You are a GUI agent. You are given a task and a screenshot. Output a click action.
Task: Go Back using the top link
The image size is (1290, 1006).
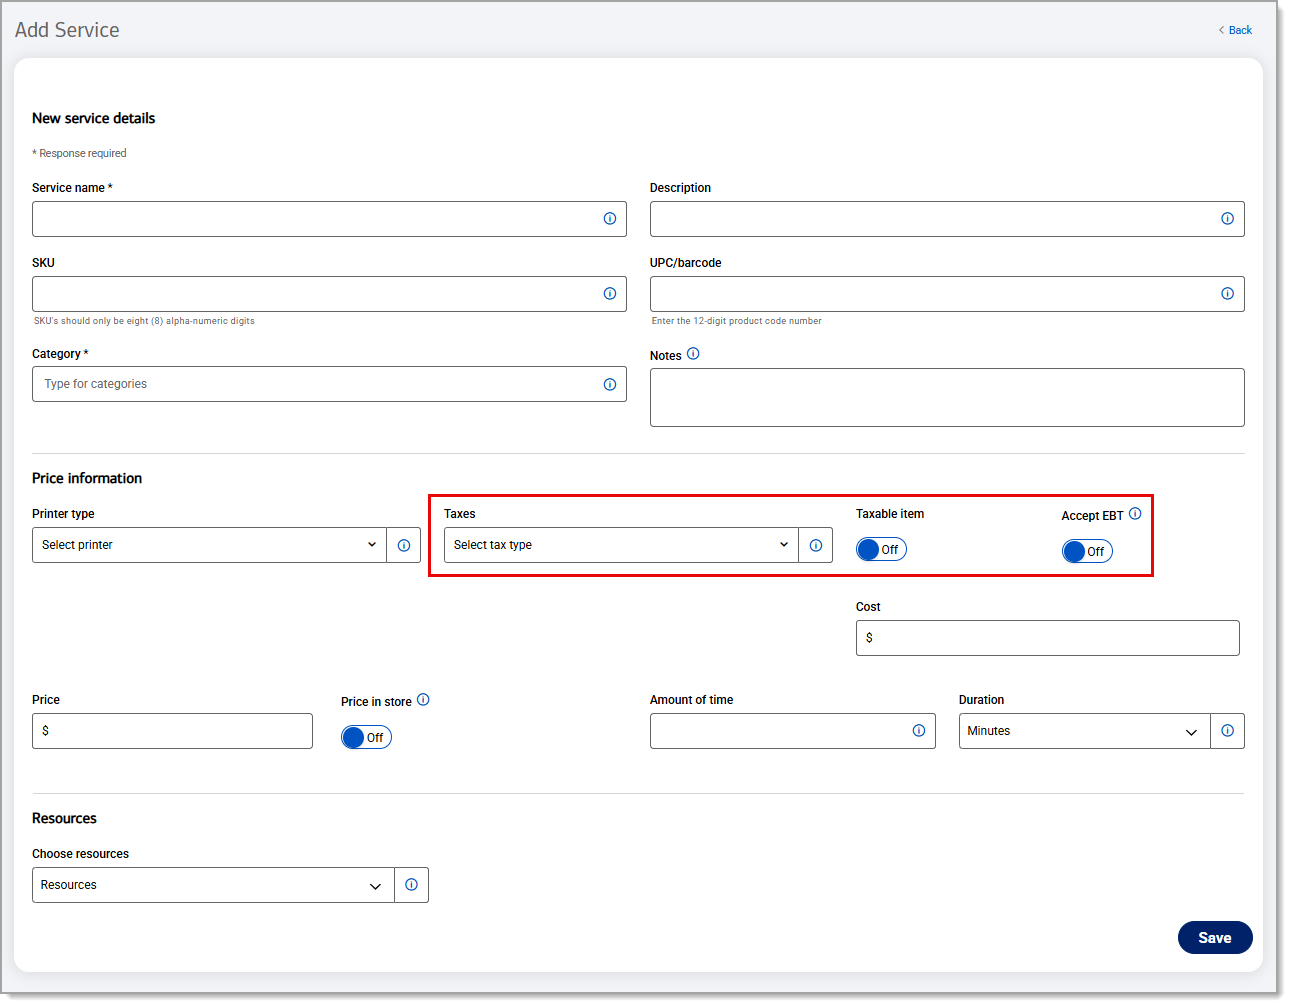pos(1235,30)
